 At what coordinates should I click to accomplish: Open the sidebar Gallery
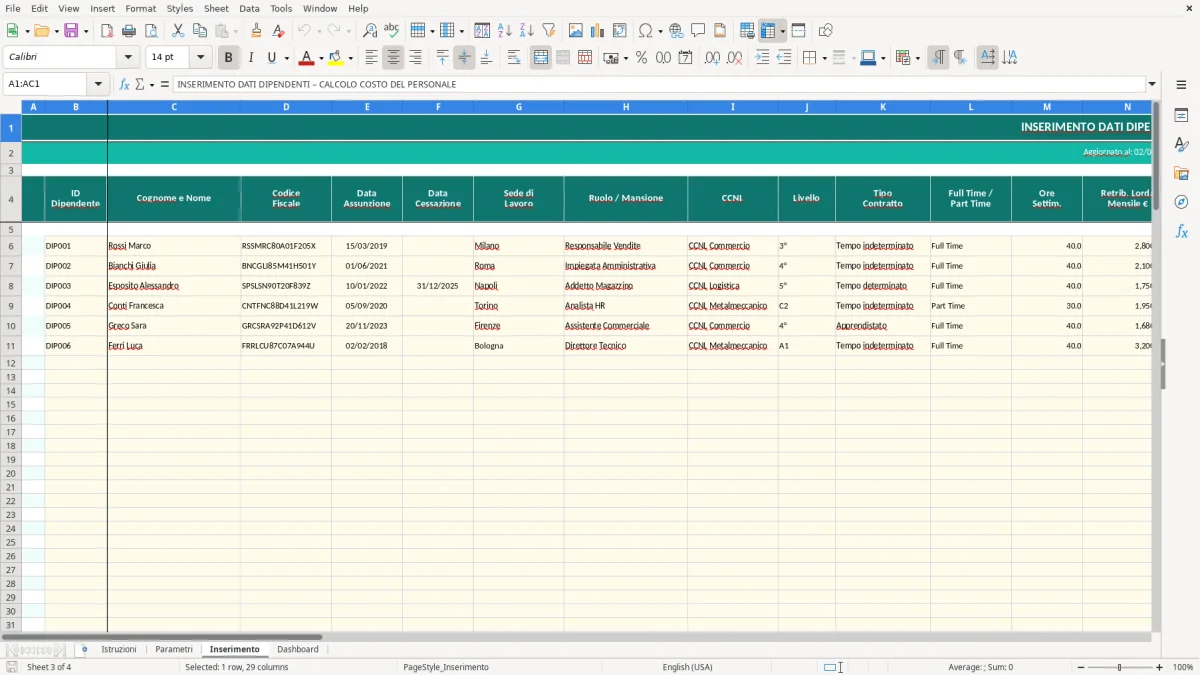1181,173
